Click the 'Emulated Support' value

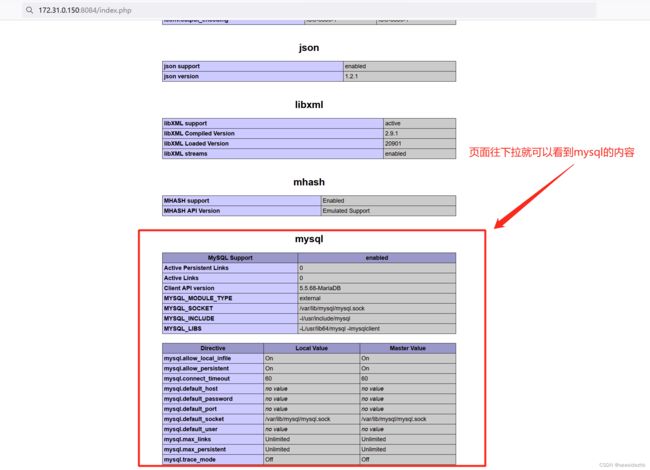388,211
